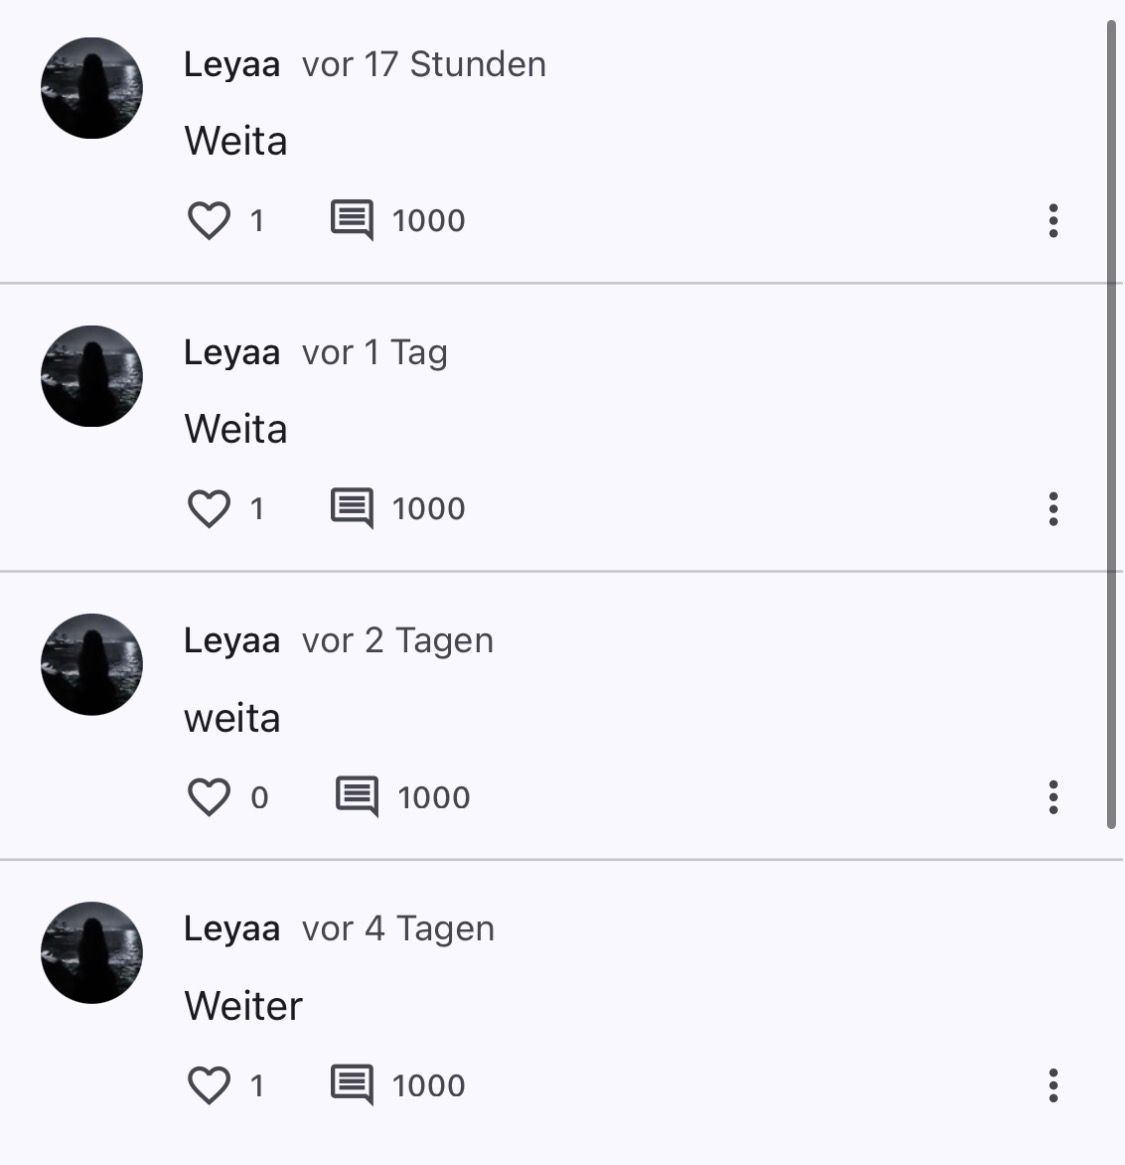View replies on the Weiter comment
Viewport: 1125px width, 1165px height.
point(352,1085)
